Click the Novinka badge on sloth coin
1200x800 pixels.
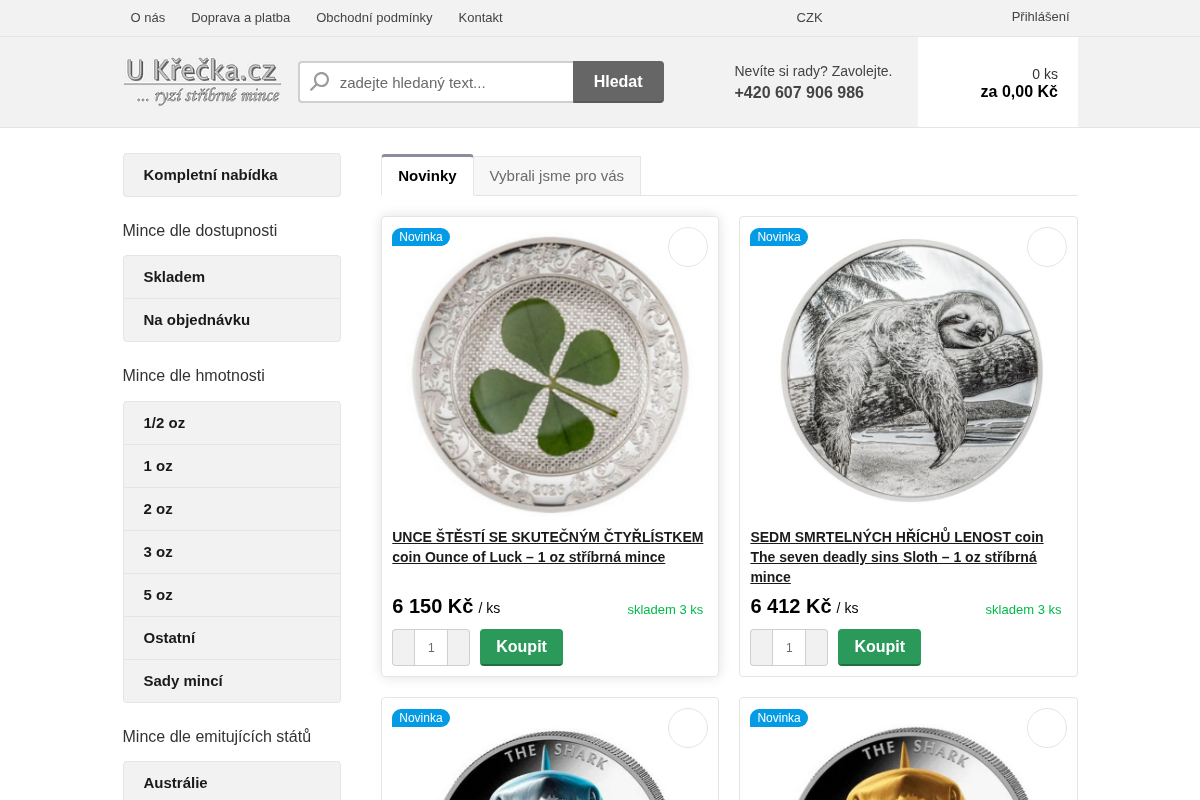coord(779,237)
